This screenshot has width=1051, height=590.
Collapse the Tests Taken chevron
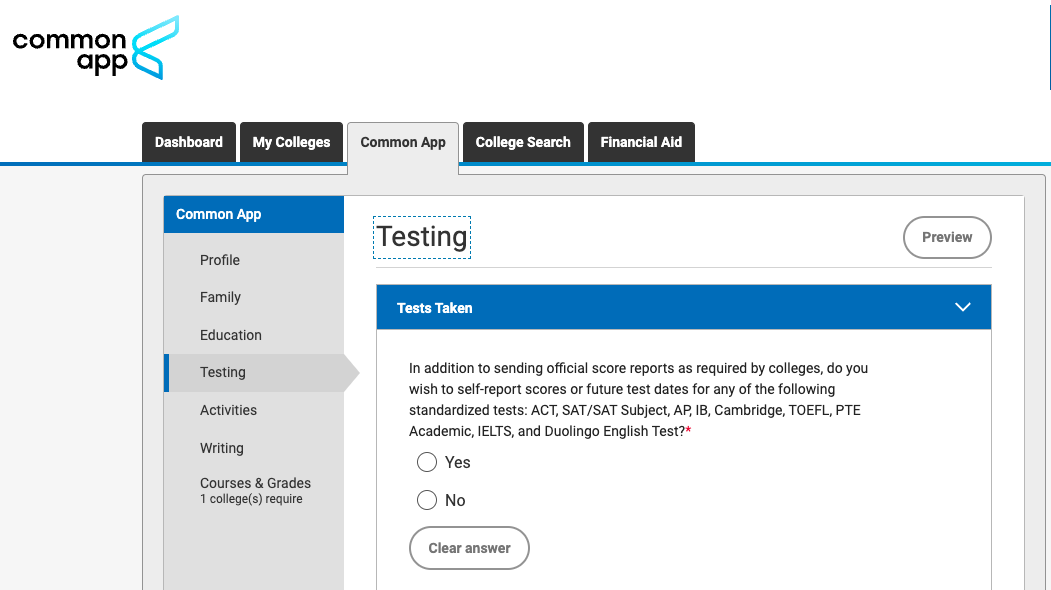[x=963, y=307]
